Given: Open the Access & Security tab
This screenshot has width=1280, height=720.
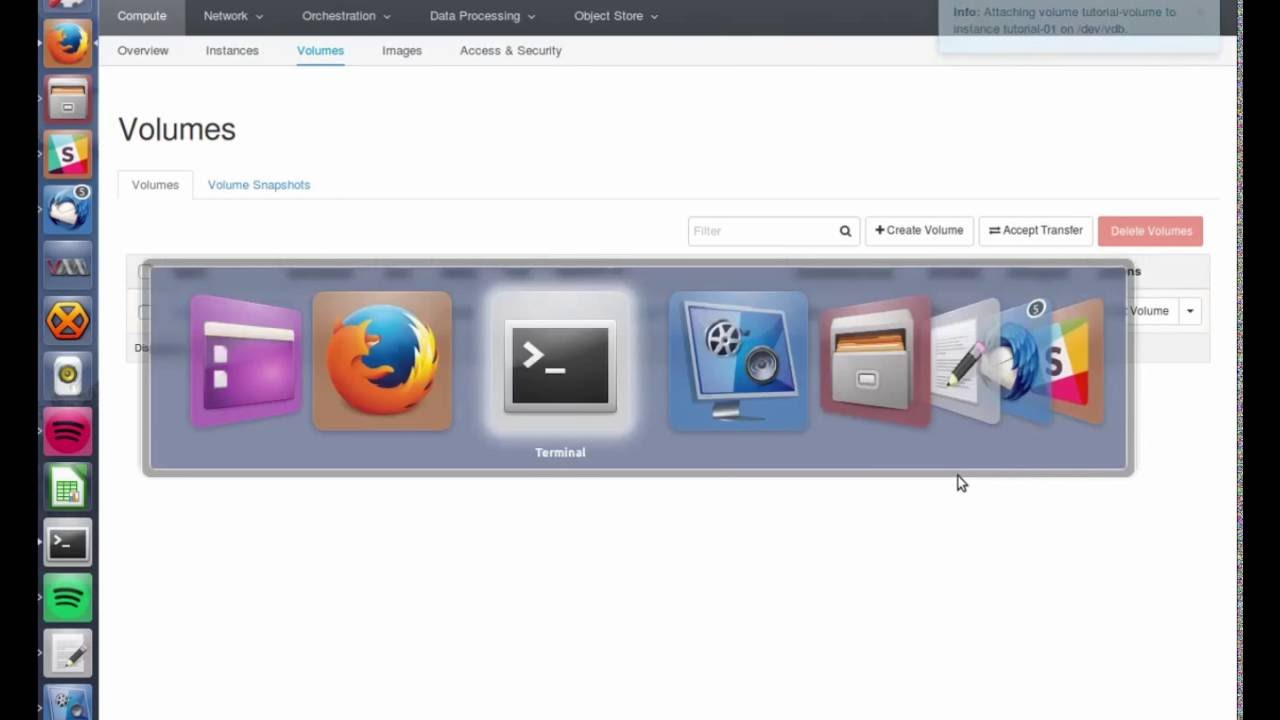Looking at the screenshot, I should click(x=510, y=50).
